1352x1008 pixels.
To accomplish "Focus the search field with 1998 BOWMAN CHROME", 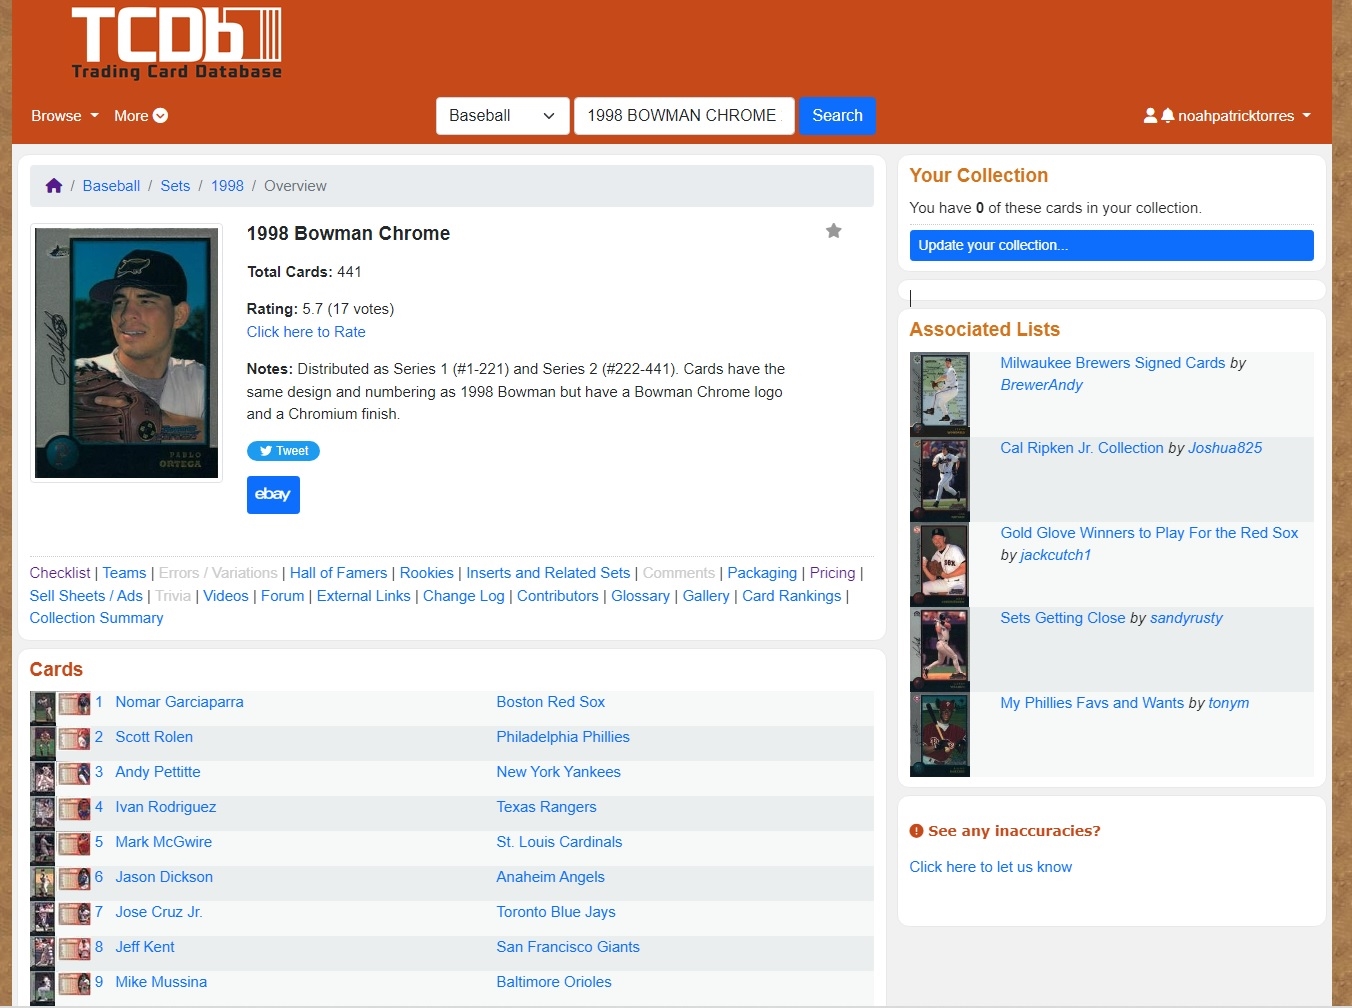I will click(x=684, y=116).
